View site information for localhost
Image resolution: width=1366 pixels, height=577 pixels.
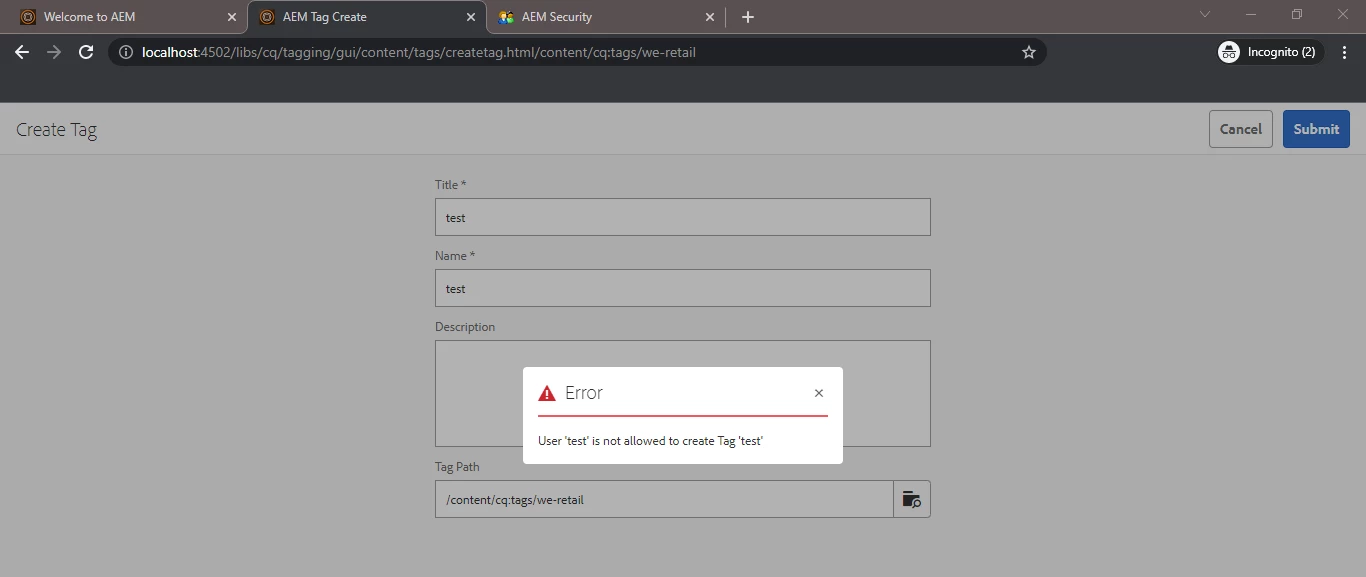(x=126, y=52)
